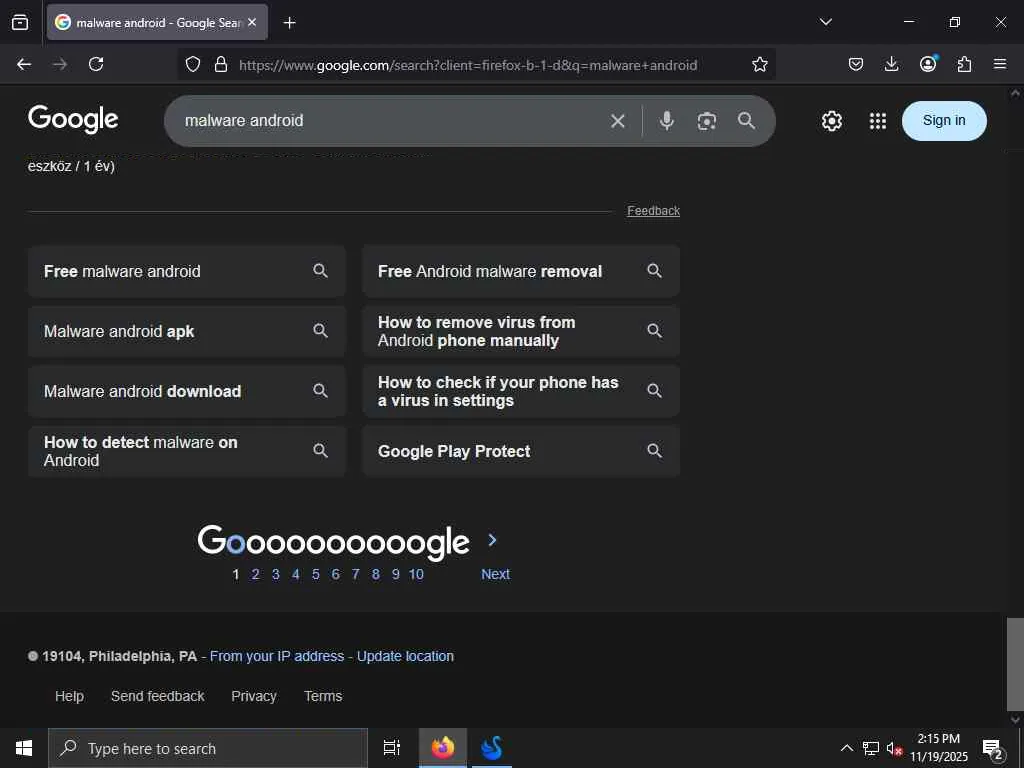The height and width of the screenshot is (768, 1024).
Task: Save page to Pocket icon
Action: (x=856, y=64)
